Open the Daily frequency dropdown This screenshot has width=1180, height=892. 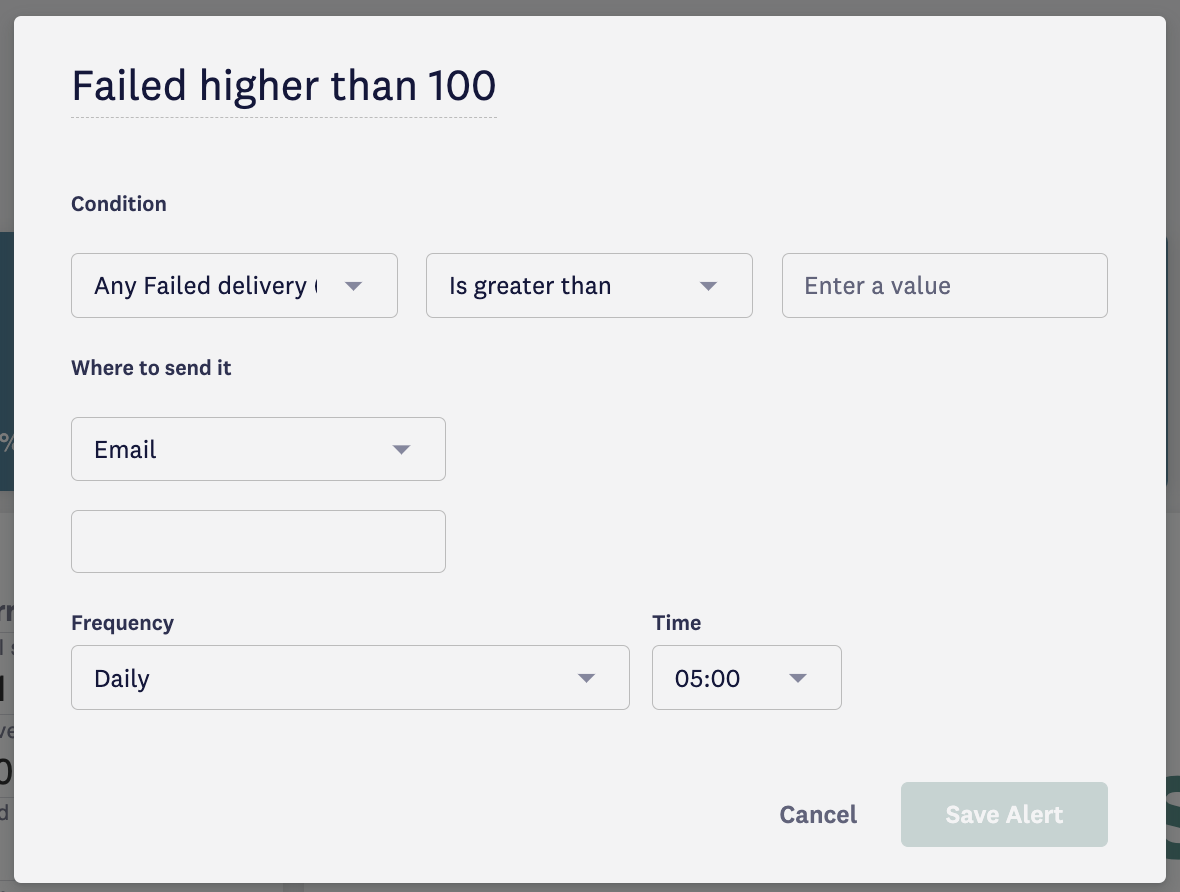click(350, 677)
